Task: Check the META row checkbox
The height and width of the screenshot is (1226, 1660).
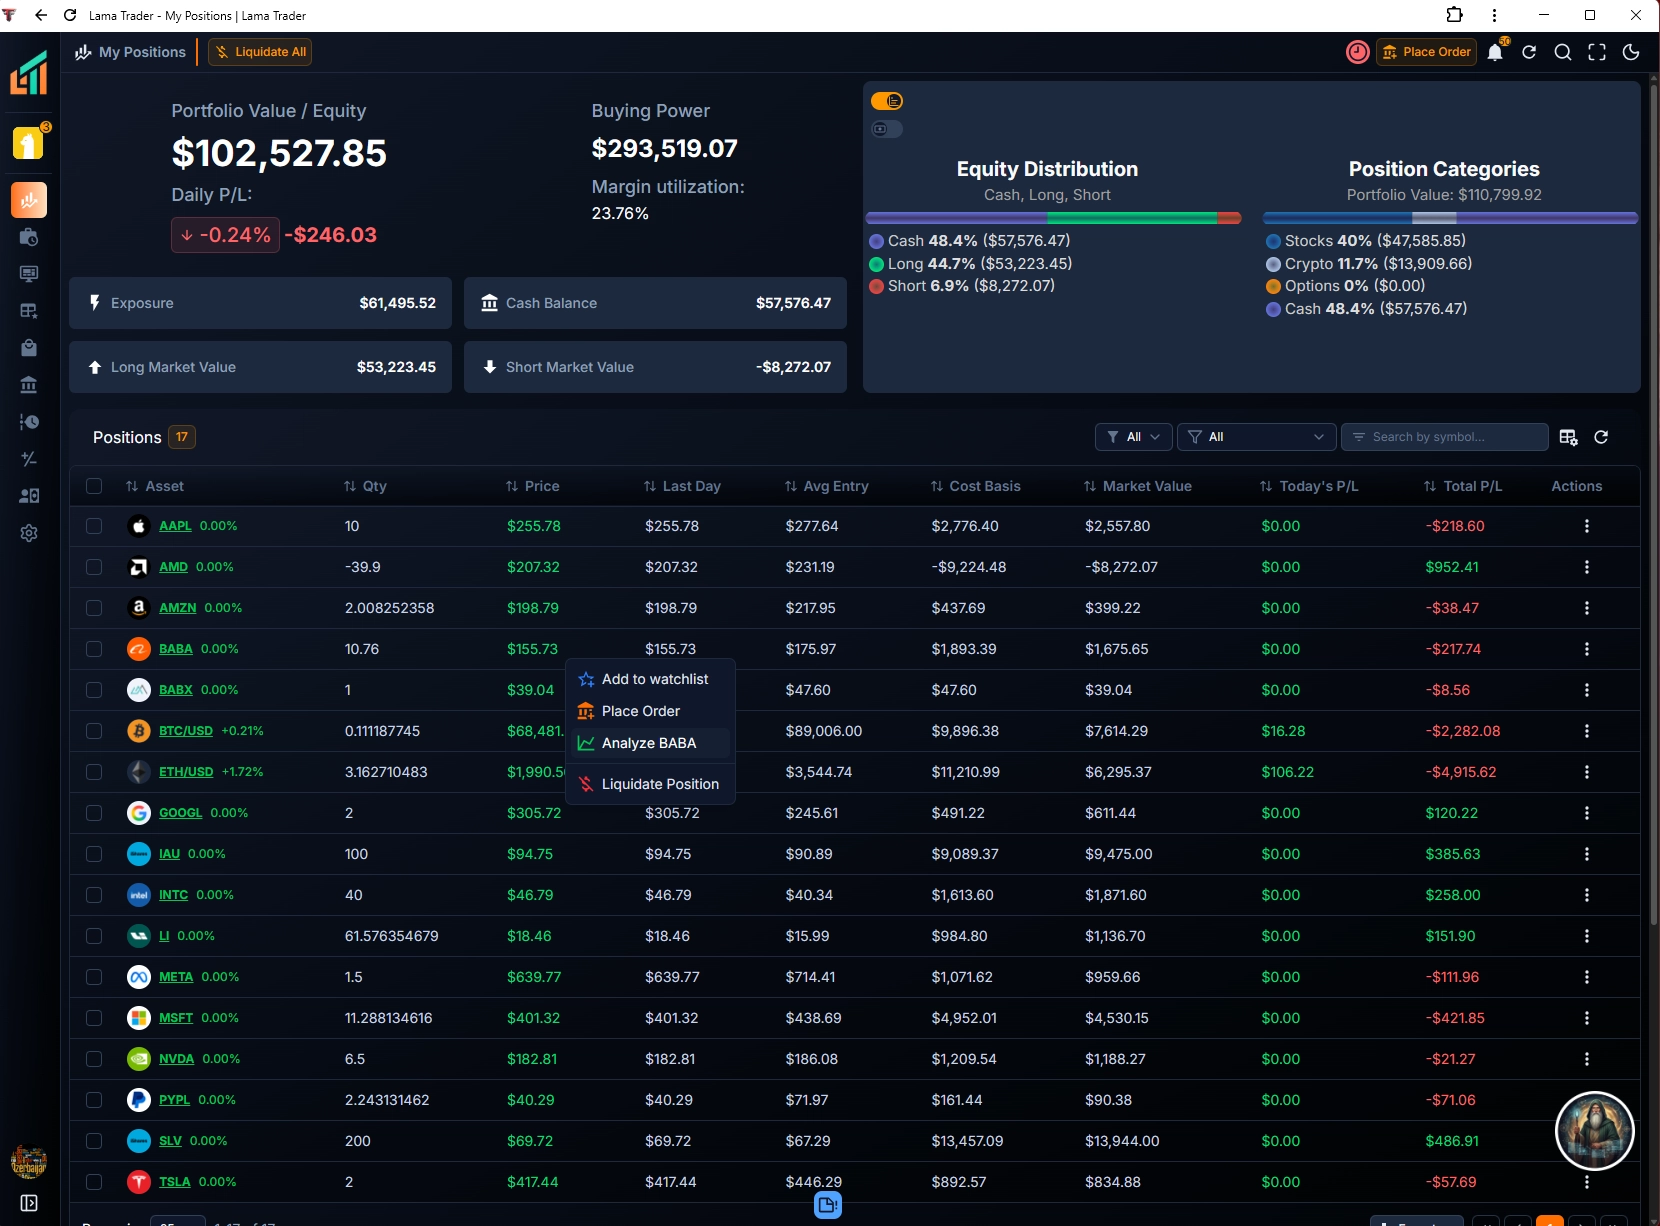Action: click(94, 977)
